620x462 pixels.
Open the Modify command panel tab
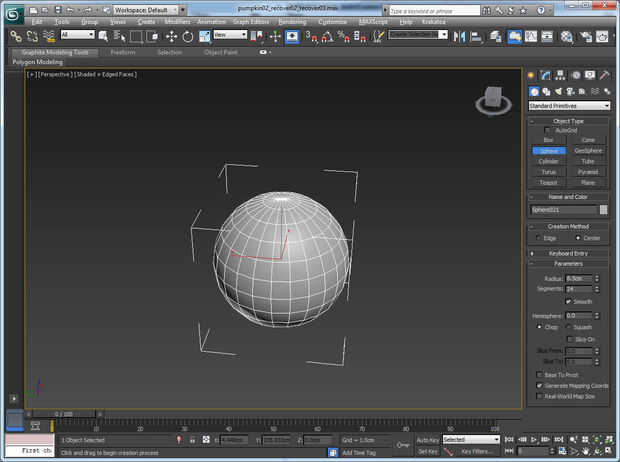pyautogui.click(x=547, y=75)
